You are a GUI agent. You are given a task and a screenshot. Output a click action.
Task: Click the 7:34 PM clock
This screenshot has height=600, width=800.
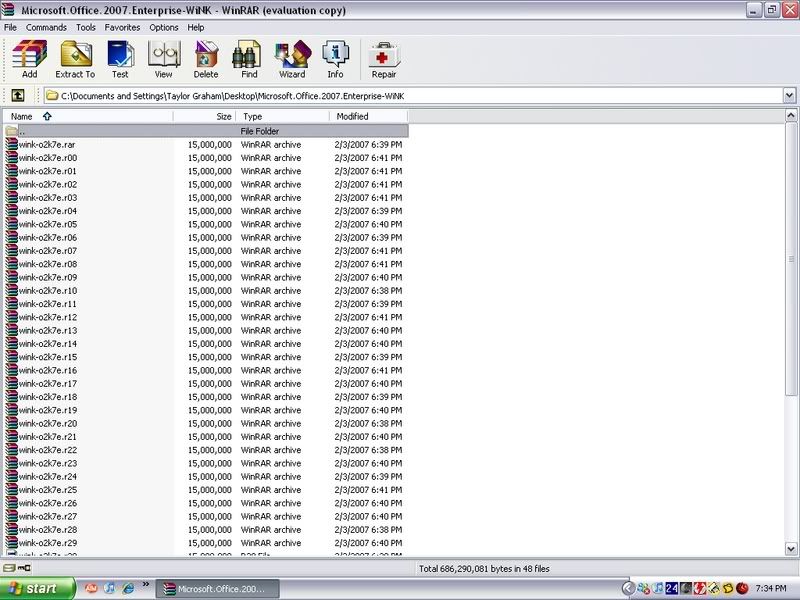point(770,588)
